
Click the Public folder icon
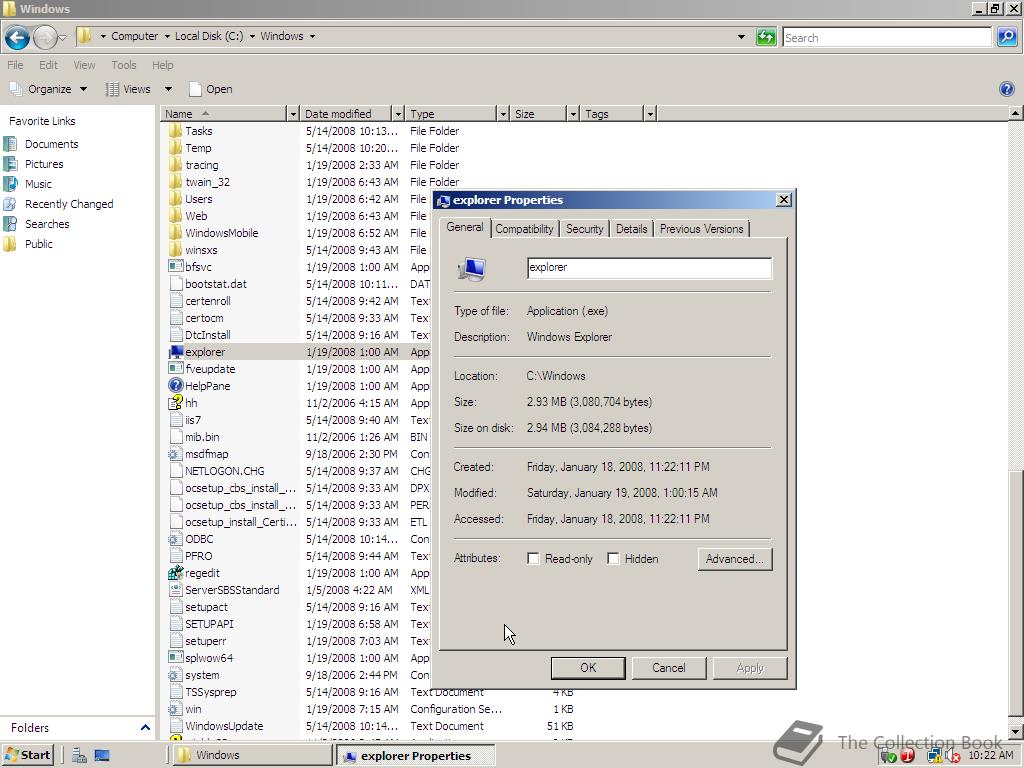[10, 244]
